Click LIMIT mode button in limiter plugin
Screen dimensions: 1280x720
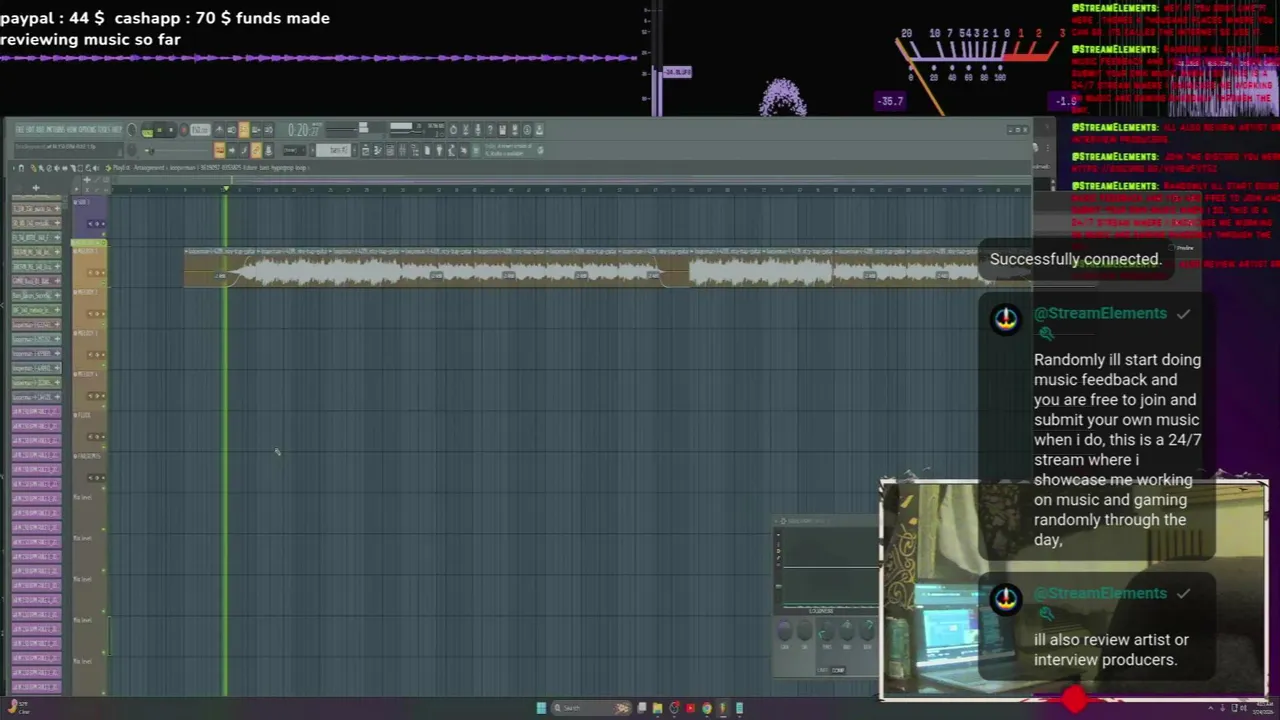(822, 671)
